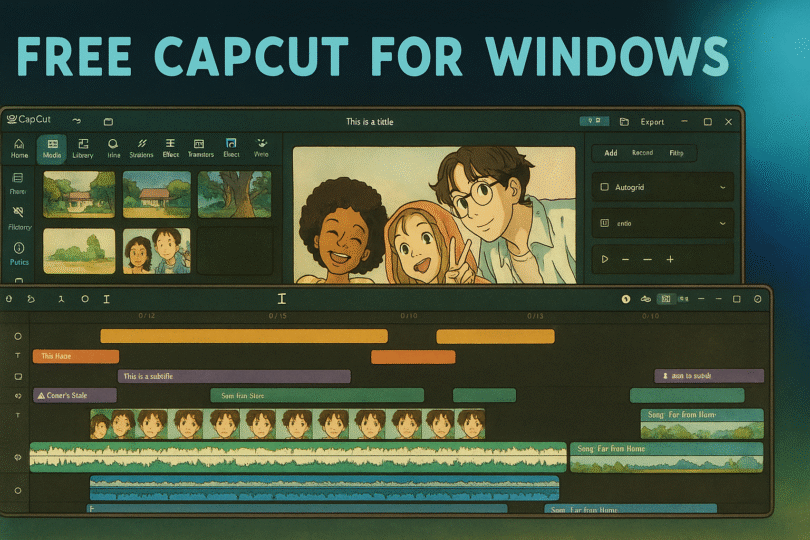Screen dimensions: 810x540
Task: Select the green bushes landscape thumbnail
Action: pos(79,251)
